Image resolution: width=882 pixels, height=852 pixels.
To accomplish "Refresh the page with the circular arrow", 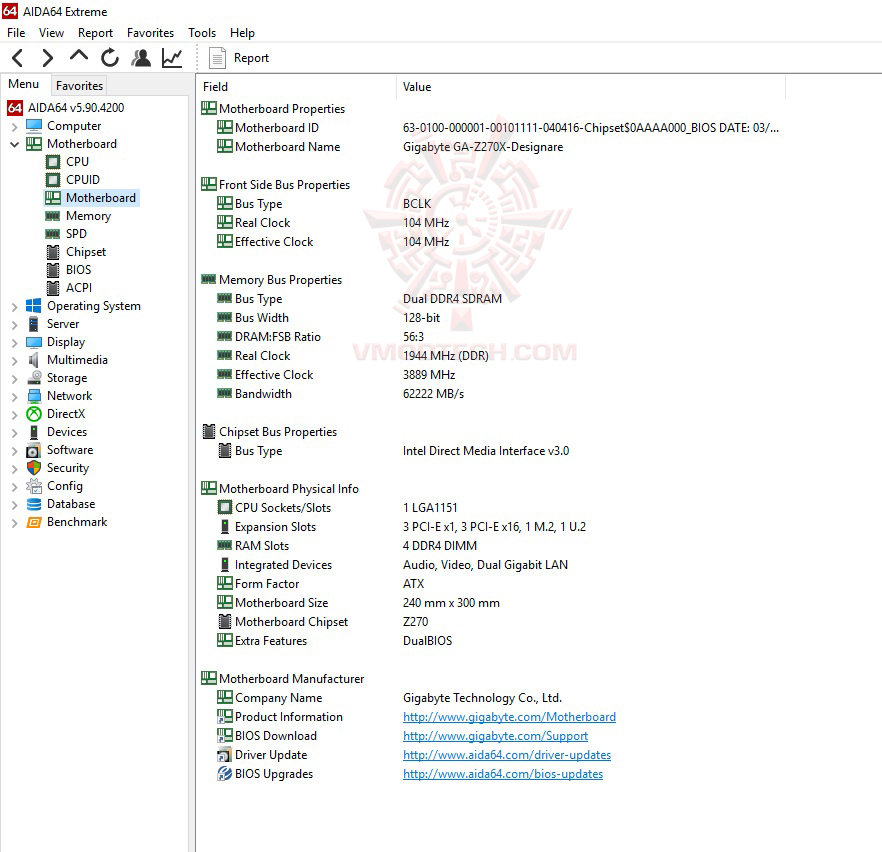I will (110, 57).
